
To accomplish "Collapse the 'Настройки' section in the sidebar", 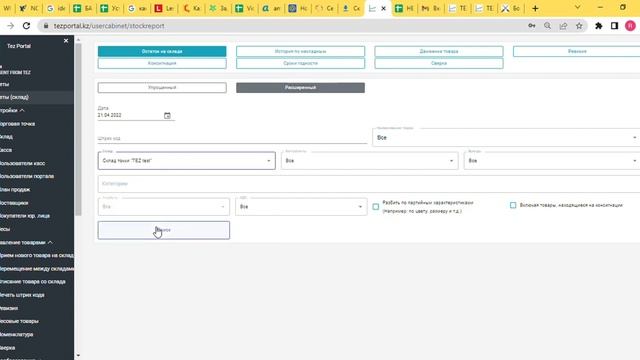I will (x=12, y=111).
